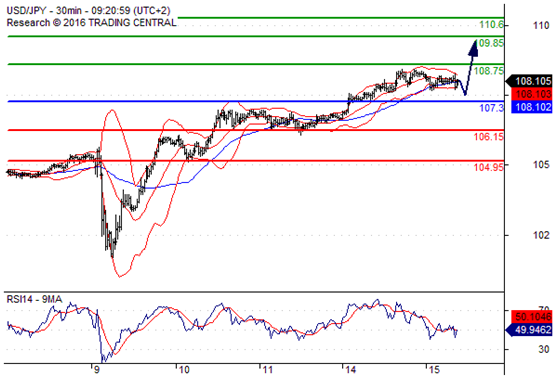Click the 102 price axis label
Viewport: 558px width, 378px height.
pyautogui.click(x=541, y=235)
